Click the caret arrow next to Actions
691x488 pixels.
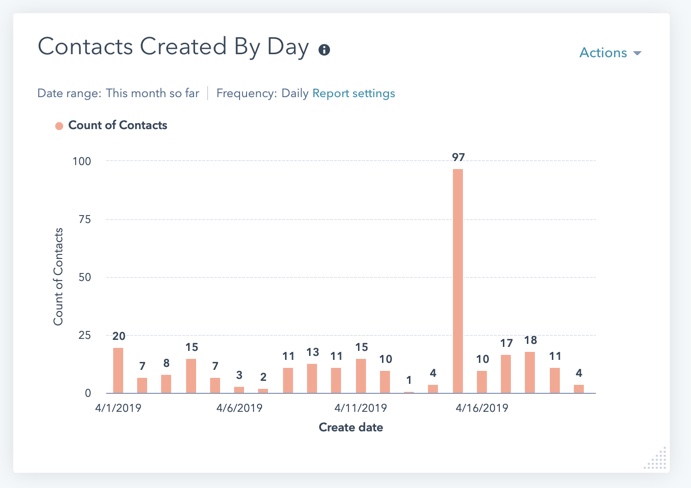(637, 54)
